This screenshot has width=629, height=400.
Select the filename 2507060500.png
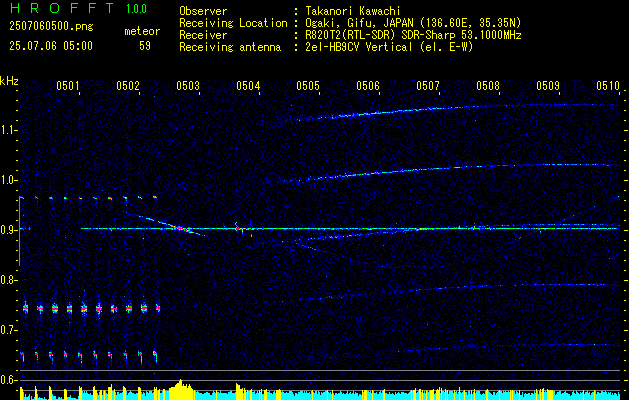51,27
